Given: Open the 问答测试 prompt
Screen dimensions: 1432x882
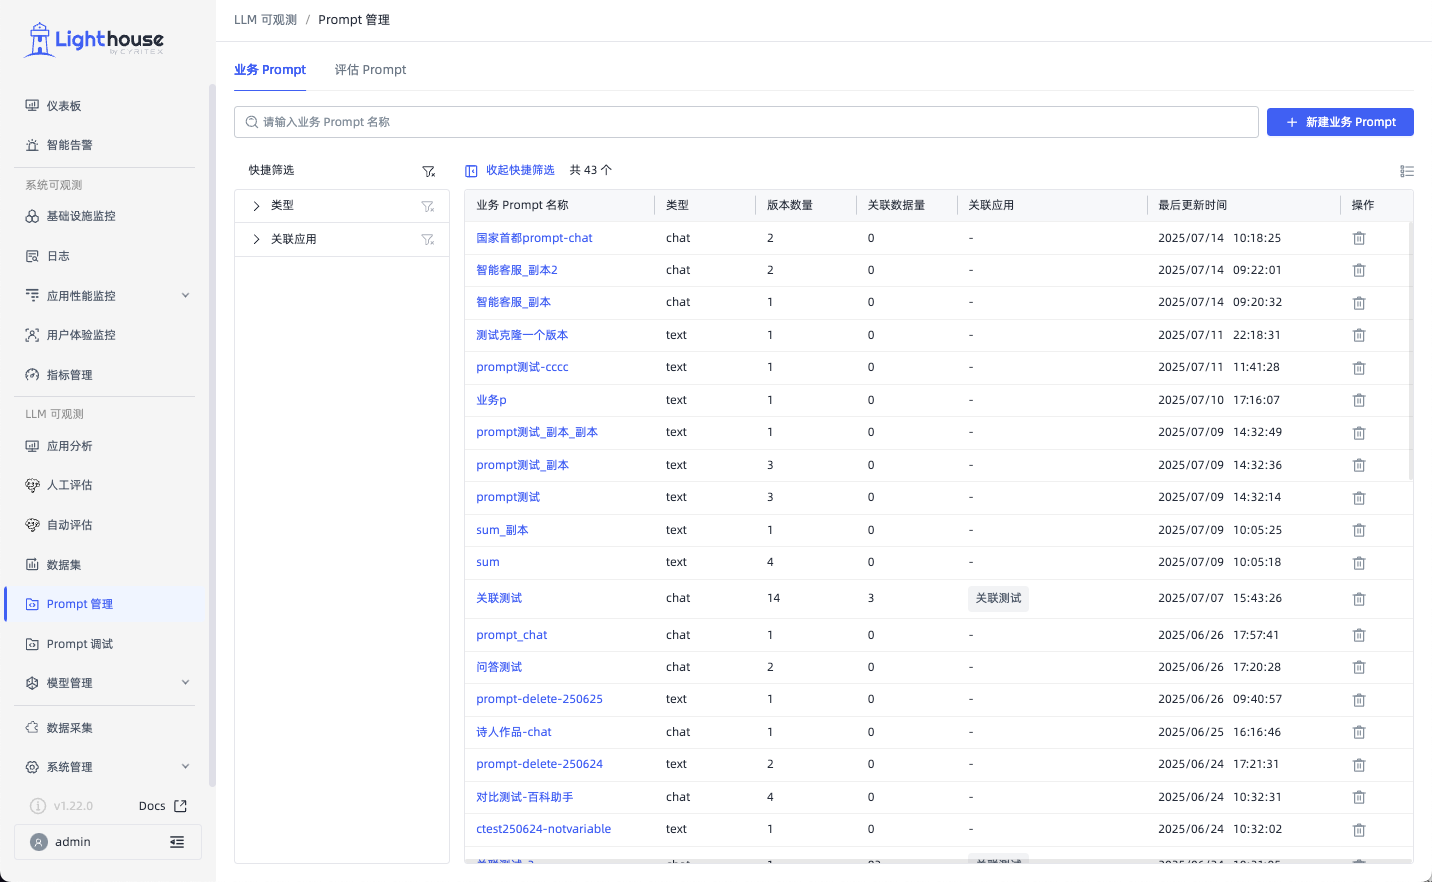Looking at the screenshot, I should (x=499, y=667).
